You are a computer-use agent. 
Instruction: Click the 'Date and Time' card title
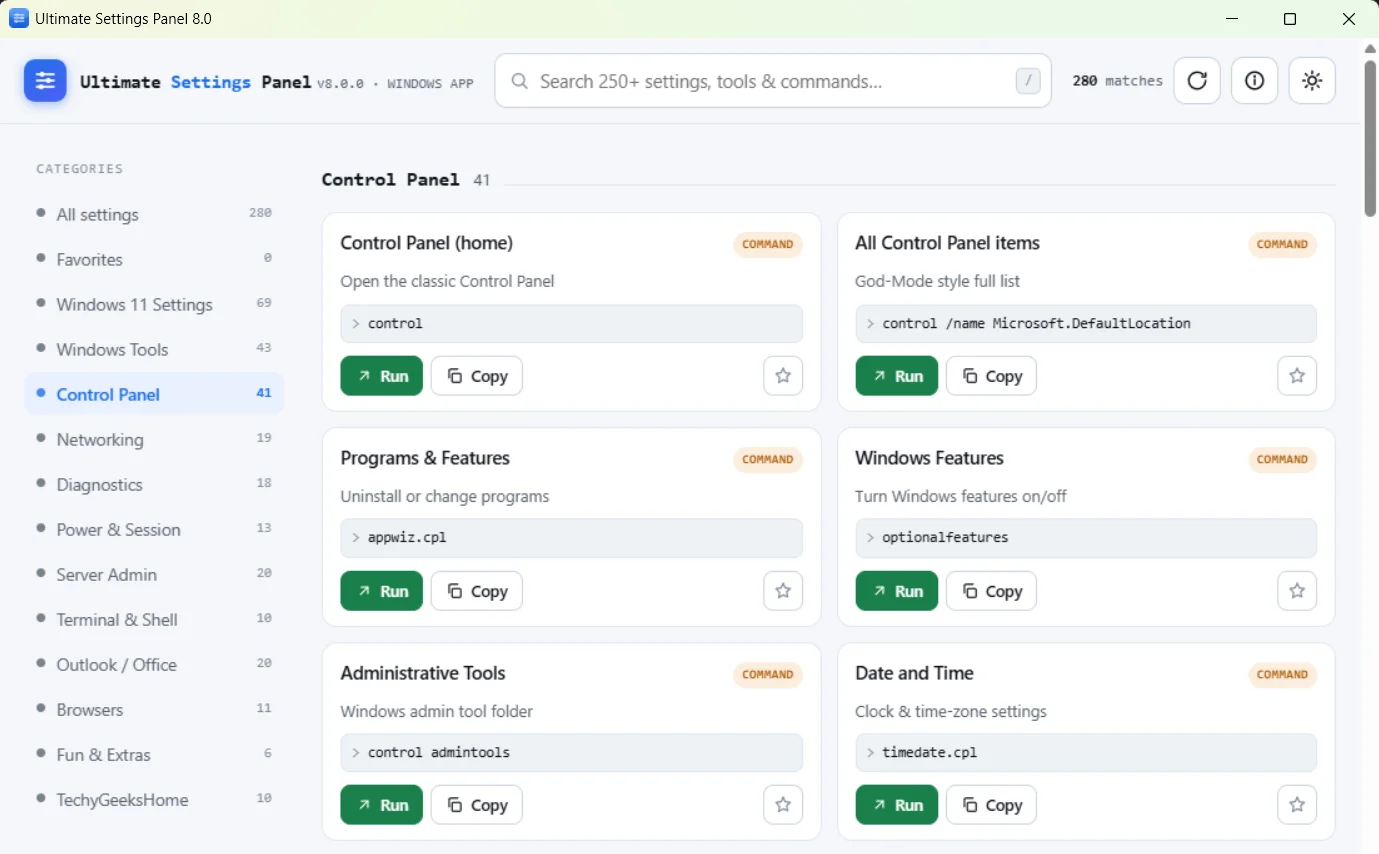[915, 673]
